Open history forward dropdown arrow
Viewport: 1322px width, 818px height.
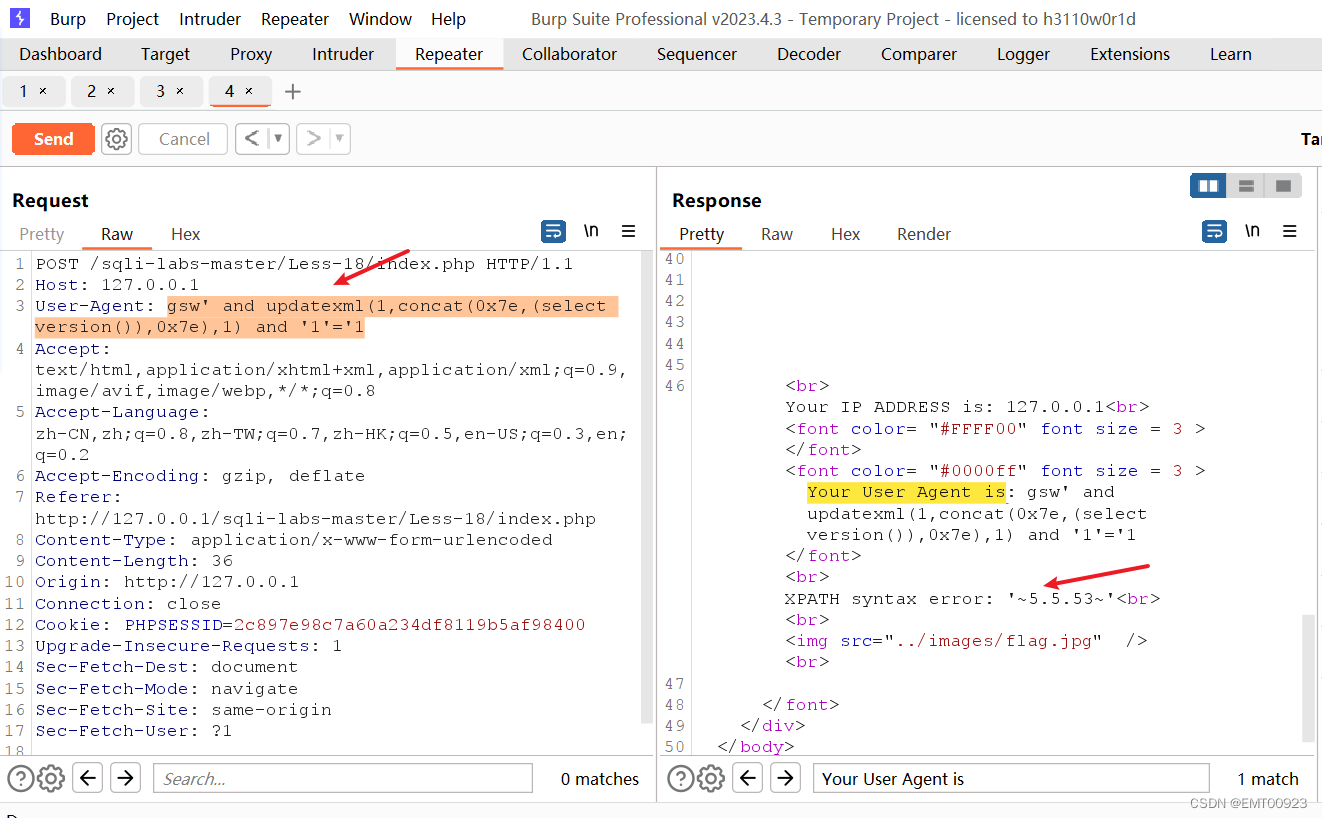340,138
